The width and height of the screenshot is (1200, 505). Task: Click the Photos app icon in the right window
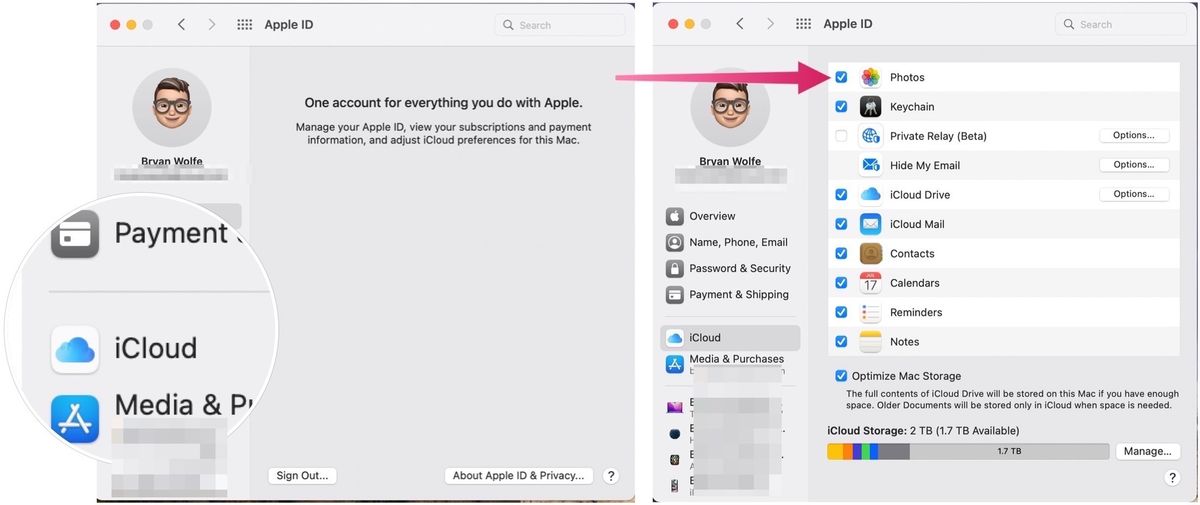(870, 77)
